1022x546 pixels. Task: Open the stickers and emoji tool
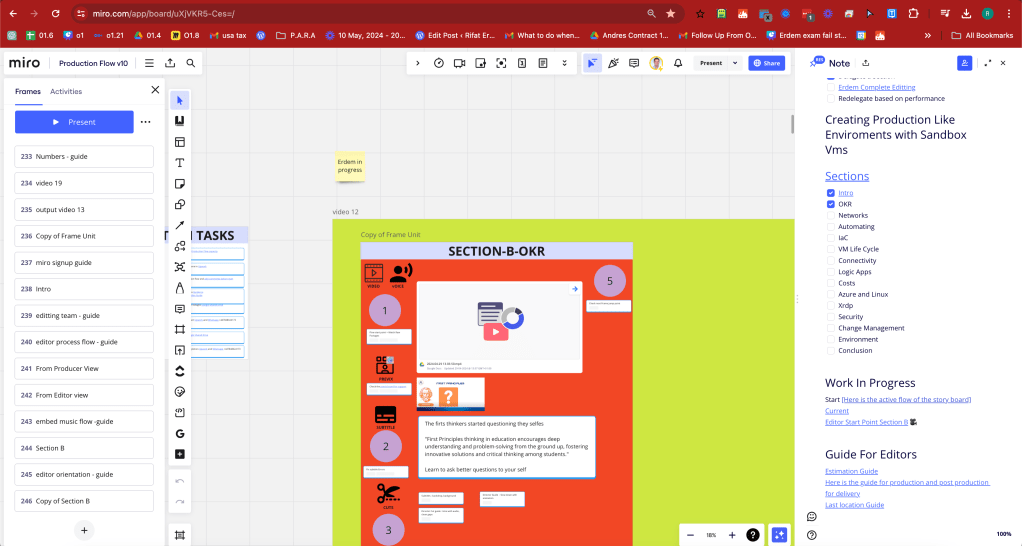[180, 392]
